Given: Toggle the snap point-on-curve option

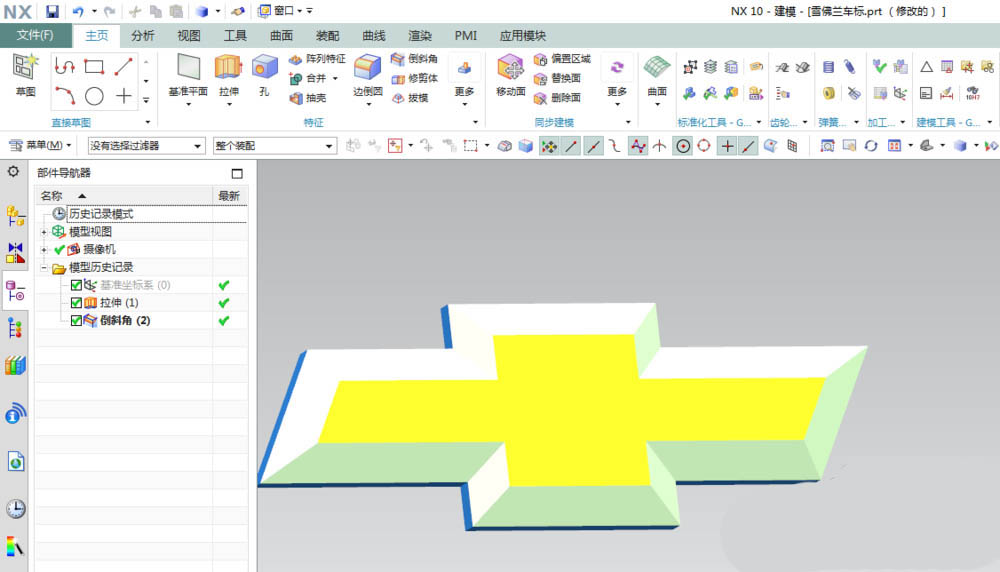Looking at the screenshot, I should click(748, 146).
